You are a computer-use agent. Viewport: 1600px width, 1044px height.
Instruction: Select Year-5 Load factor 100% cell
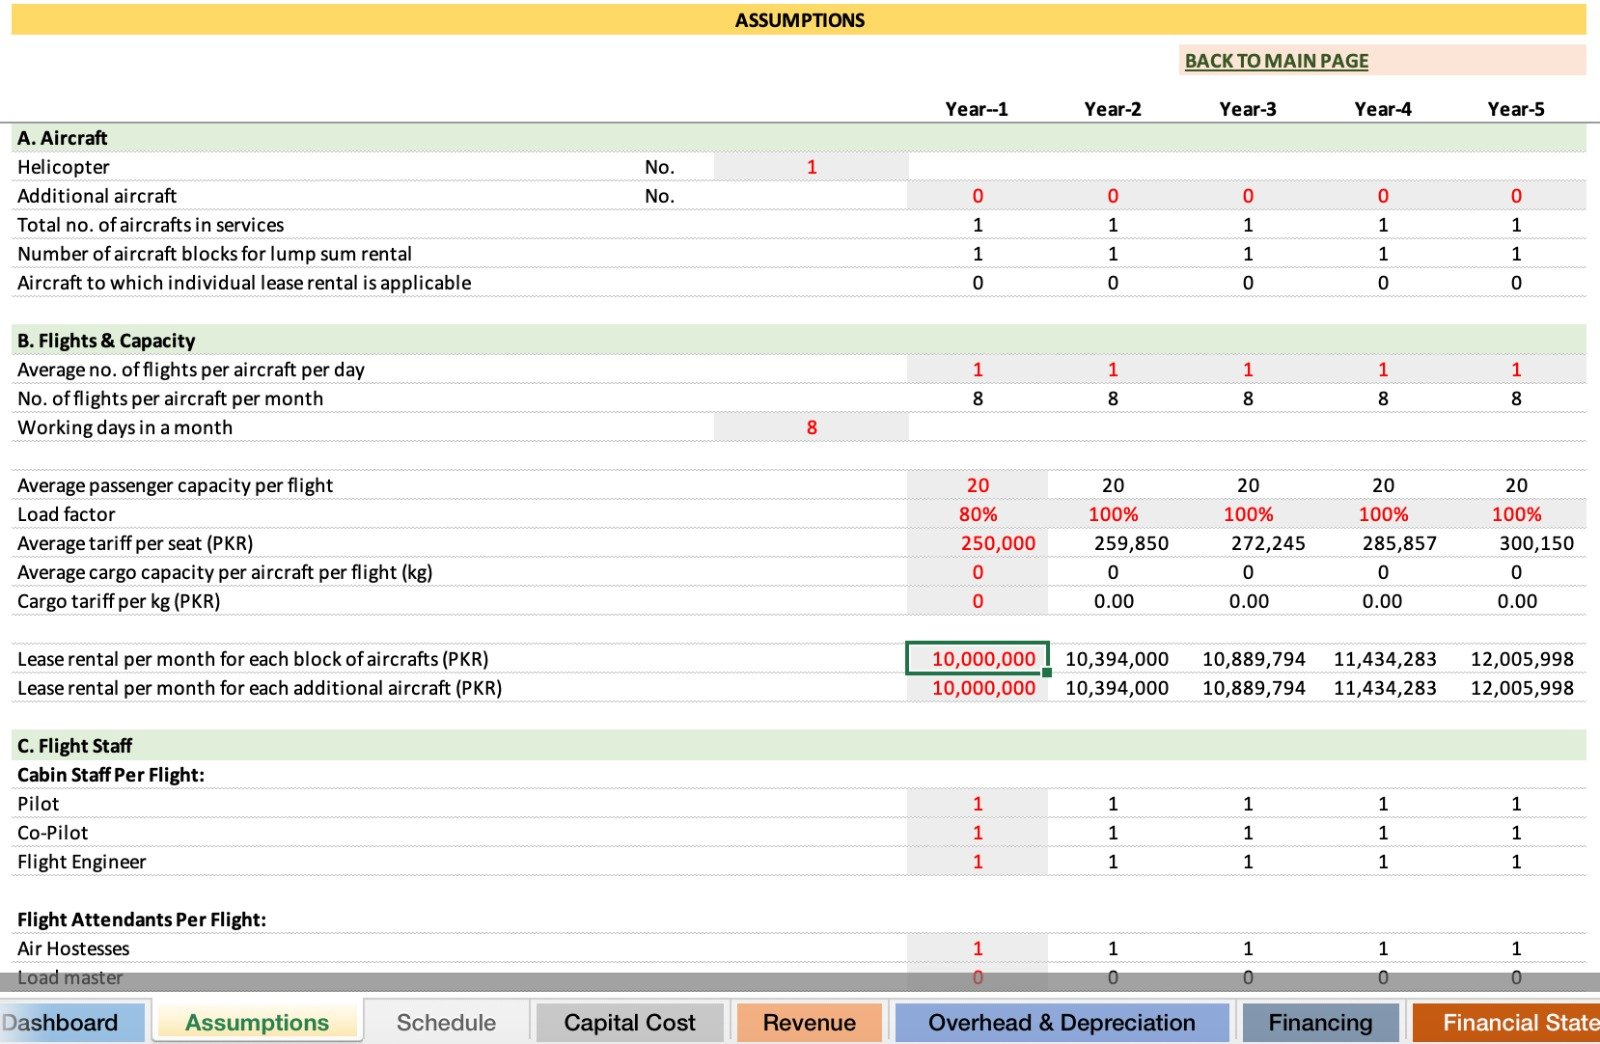[x=1516, y=514]
